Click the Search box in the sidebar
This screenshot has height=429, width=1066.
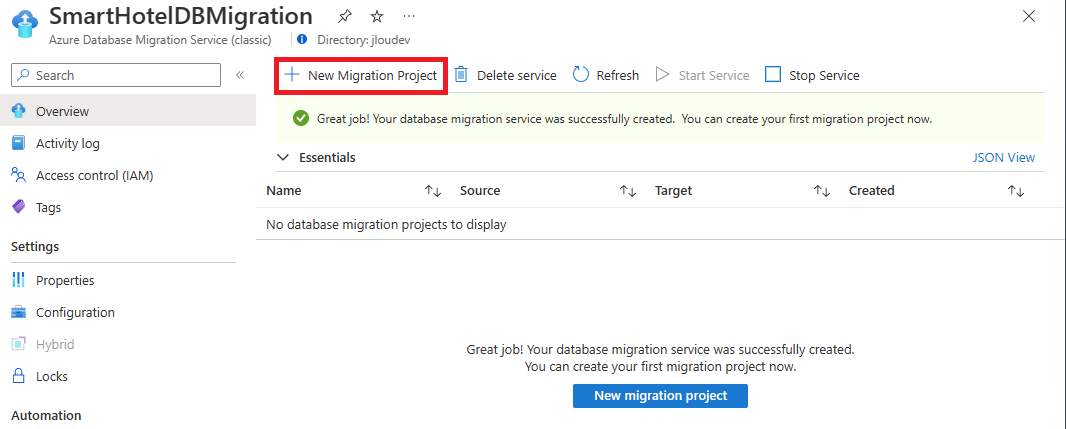[116, 75]
